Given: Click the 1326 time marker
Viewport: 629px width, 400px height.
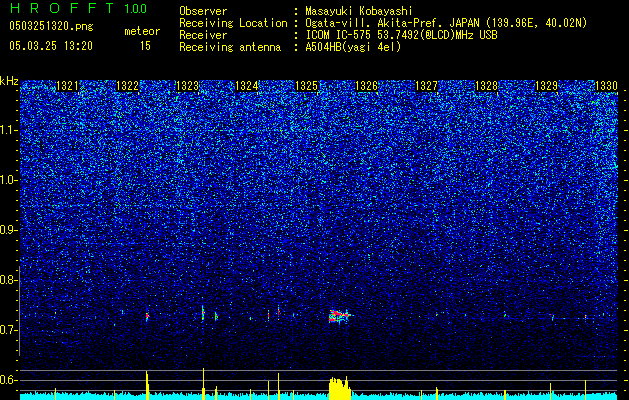Looking at the screenshot, I should coord(367,86).
